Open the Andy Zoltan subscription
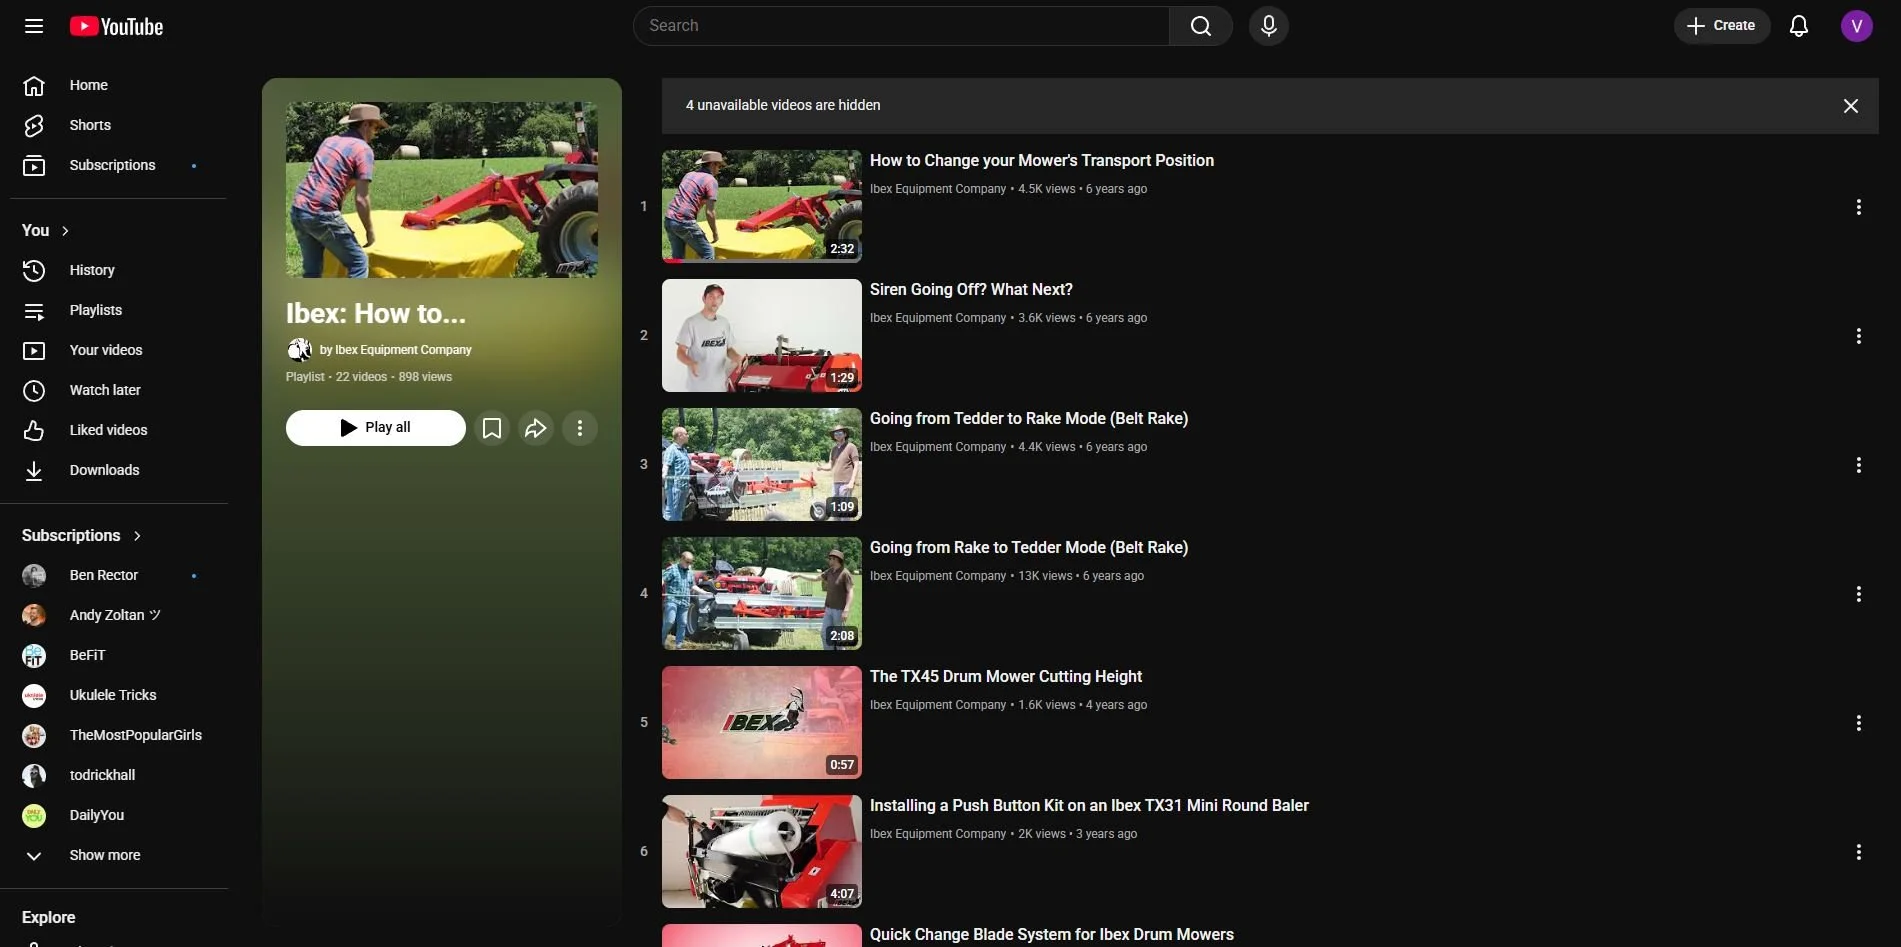This screenshot has width=1901, height=947. coord(113,615)
